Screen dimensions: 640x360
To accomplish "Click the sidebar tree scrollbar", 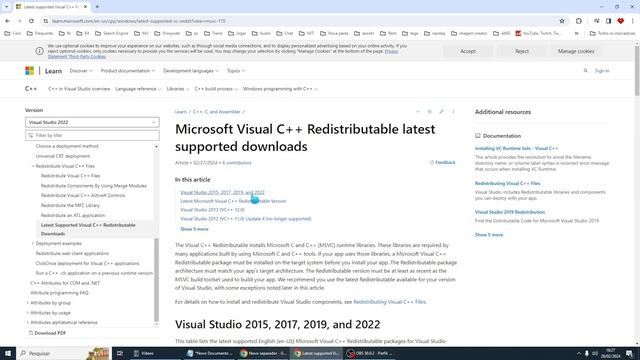I will [x=156, y=280].
